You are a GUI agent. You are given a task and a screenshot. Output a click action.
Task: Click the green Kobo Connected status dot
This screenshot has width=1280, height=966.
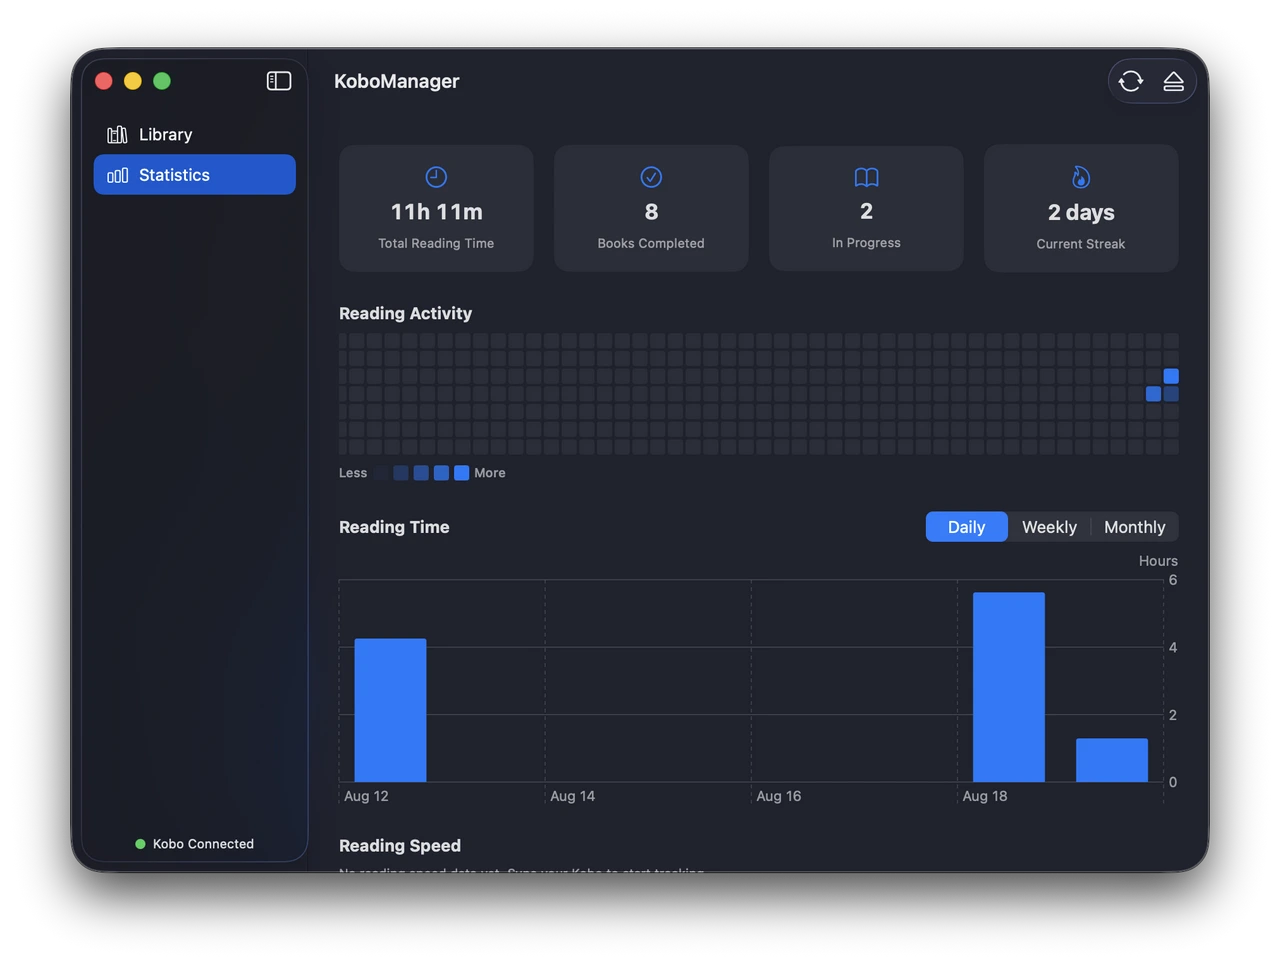point(140,844)
